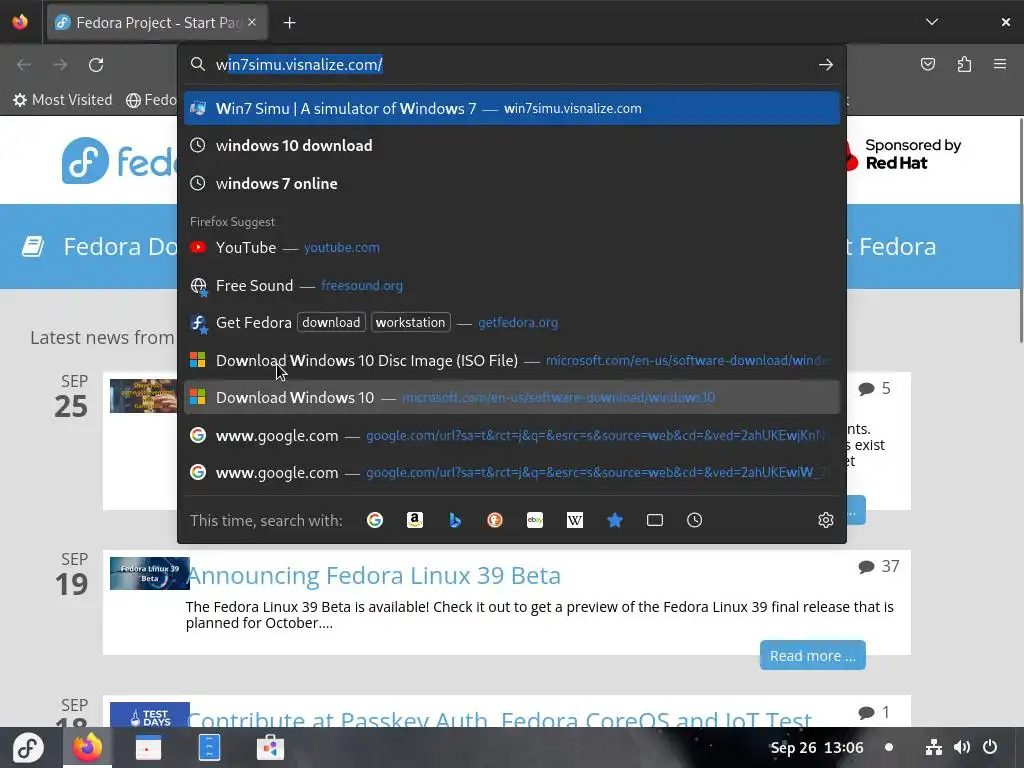1024x768 pixels.
Task: Open the network status tray icon
Action: click(x=934, y=747)
